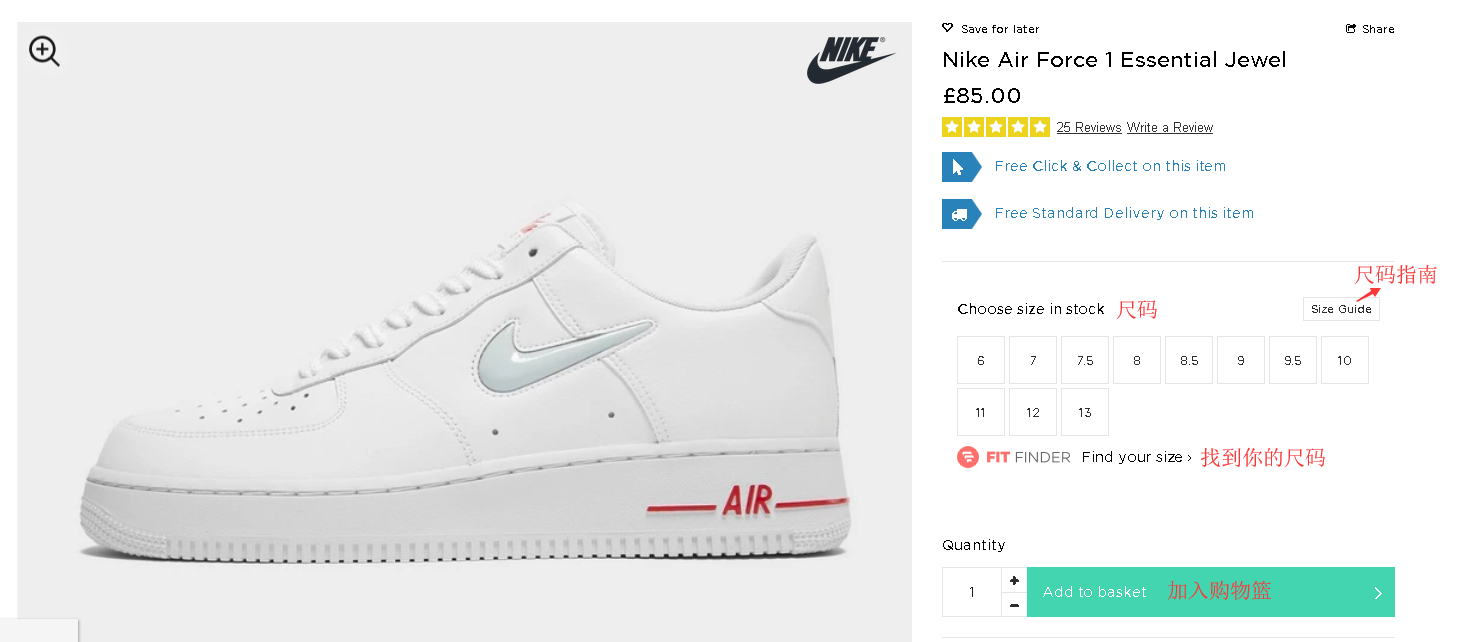Open Find your size link
The image size is (1477, 642).
click(x=1136, y=457)
